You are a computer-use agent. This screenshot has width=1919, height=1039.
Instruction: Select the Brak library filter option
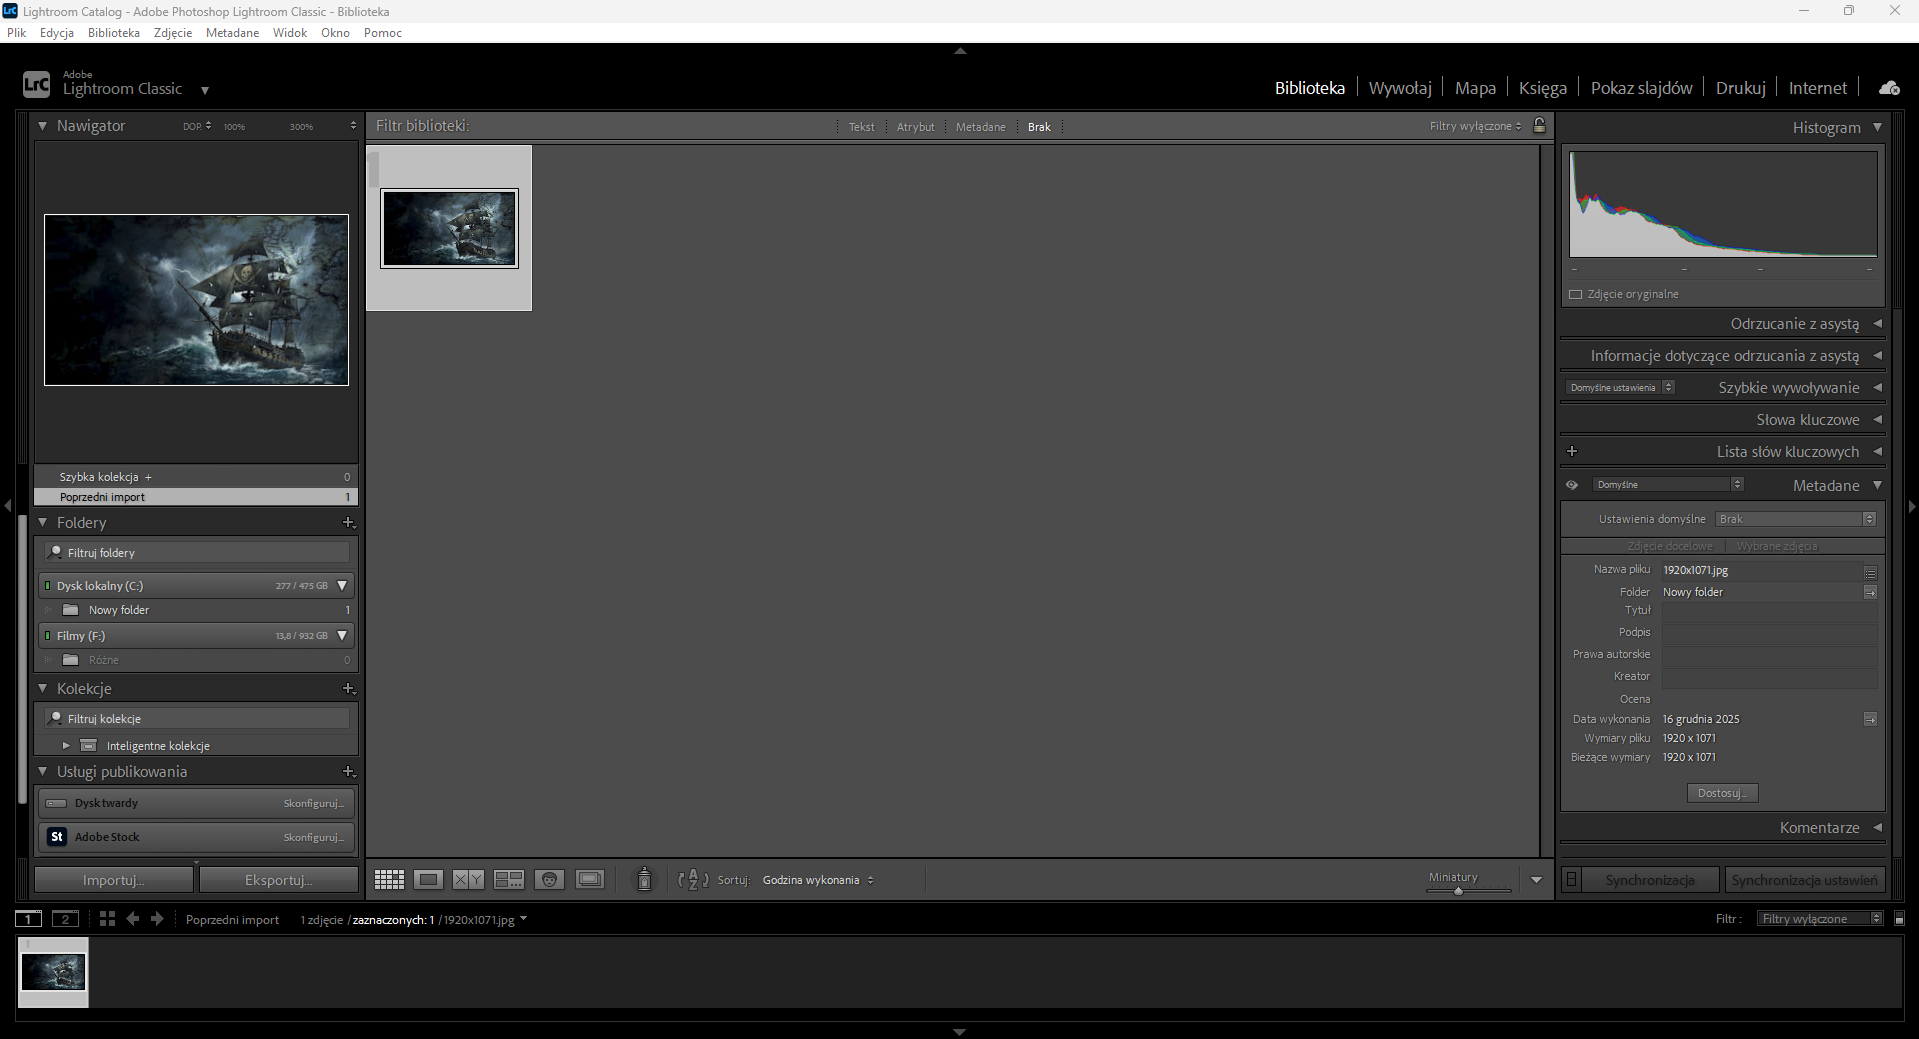click(x=1039, y=127)
